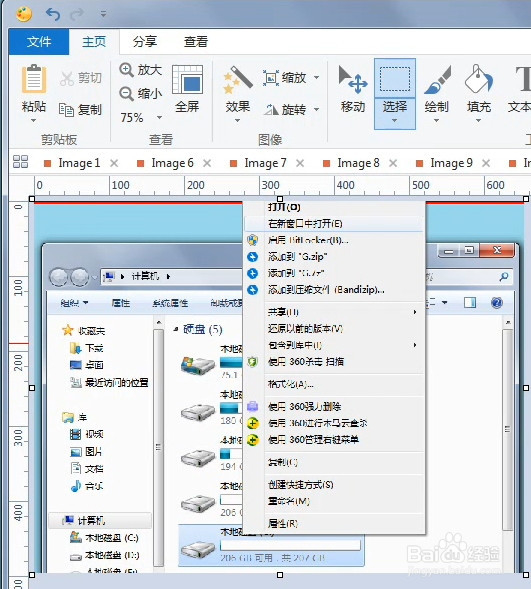
Task: Click the 计算机 item in explorer sidebar
Action: click(x=100, y=521)
